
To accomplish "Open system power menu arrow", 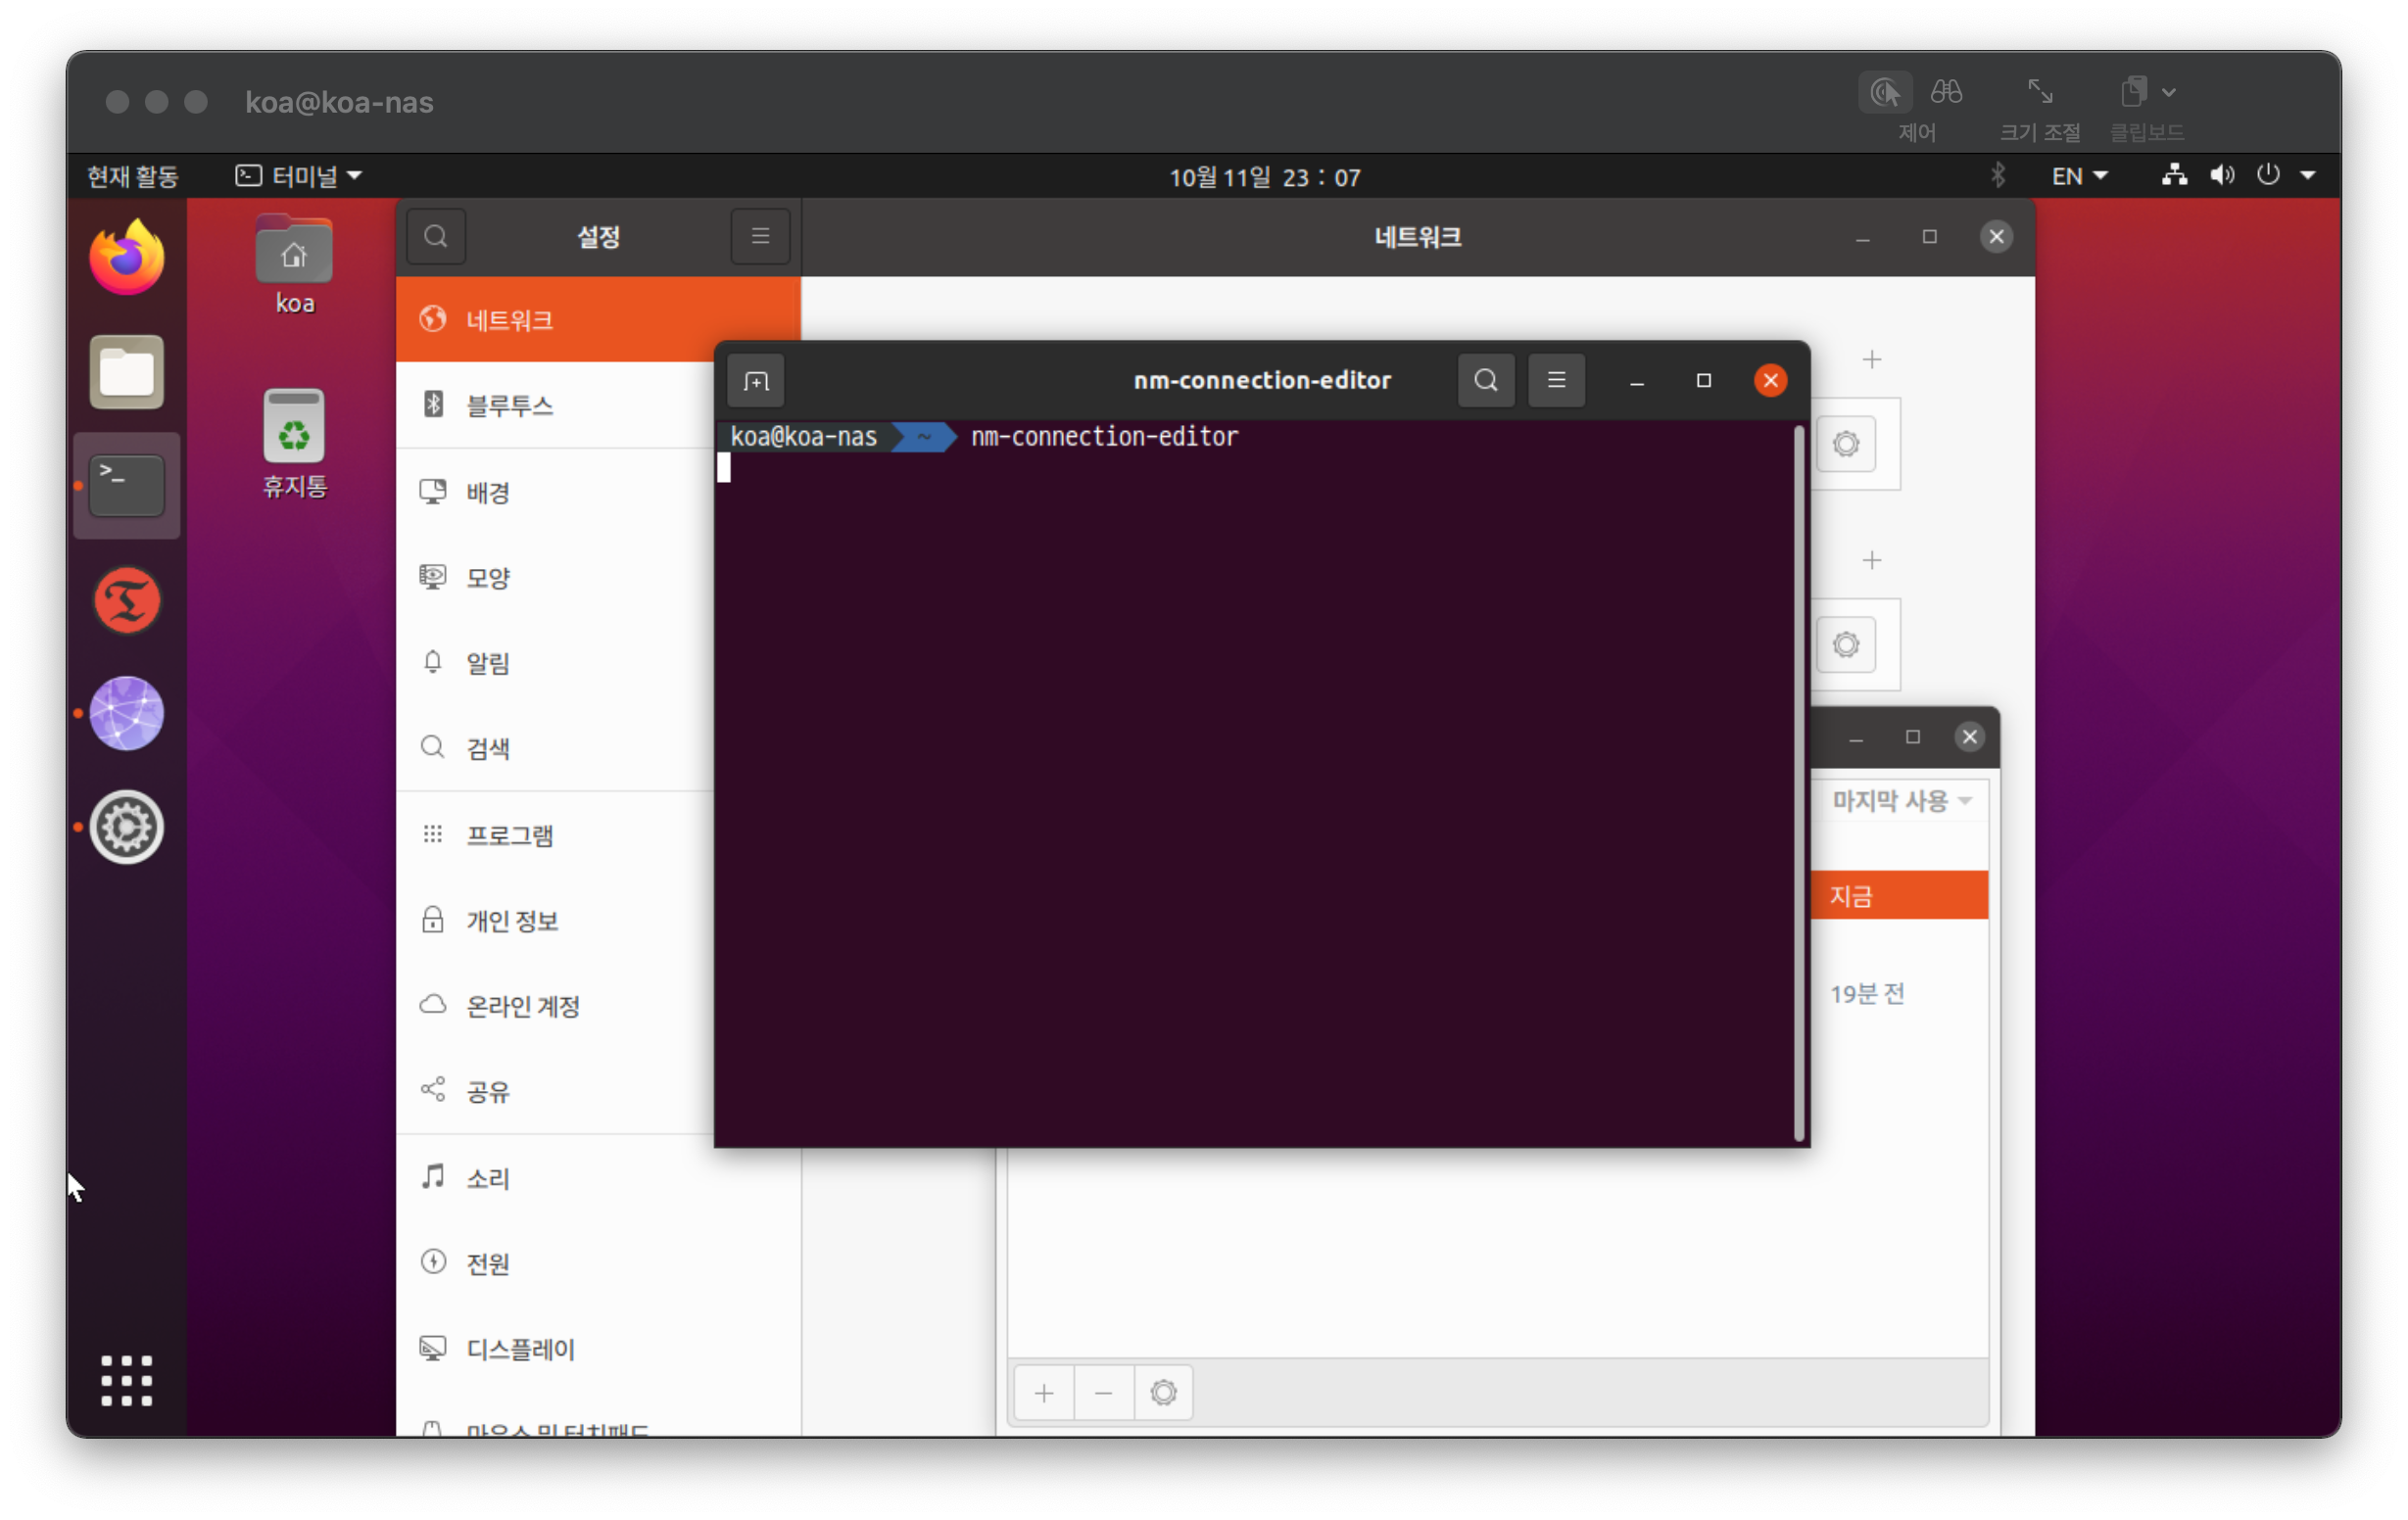I will pyautogui.click(x=2308, y=176).
